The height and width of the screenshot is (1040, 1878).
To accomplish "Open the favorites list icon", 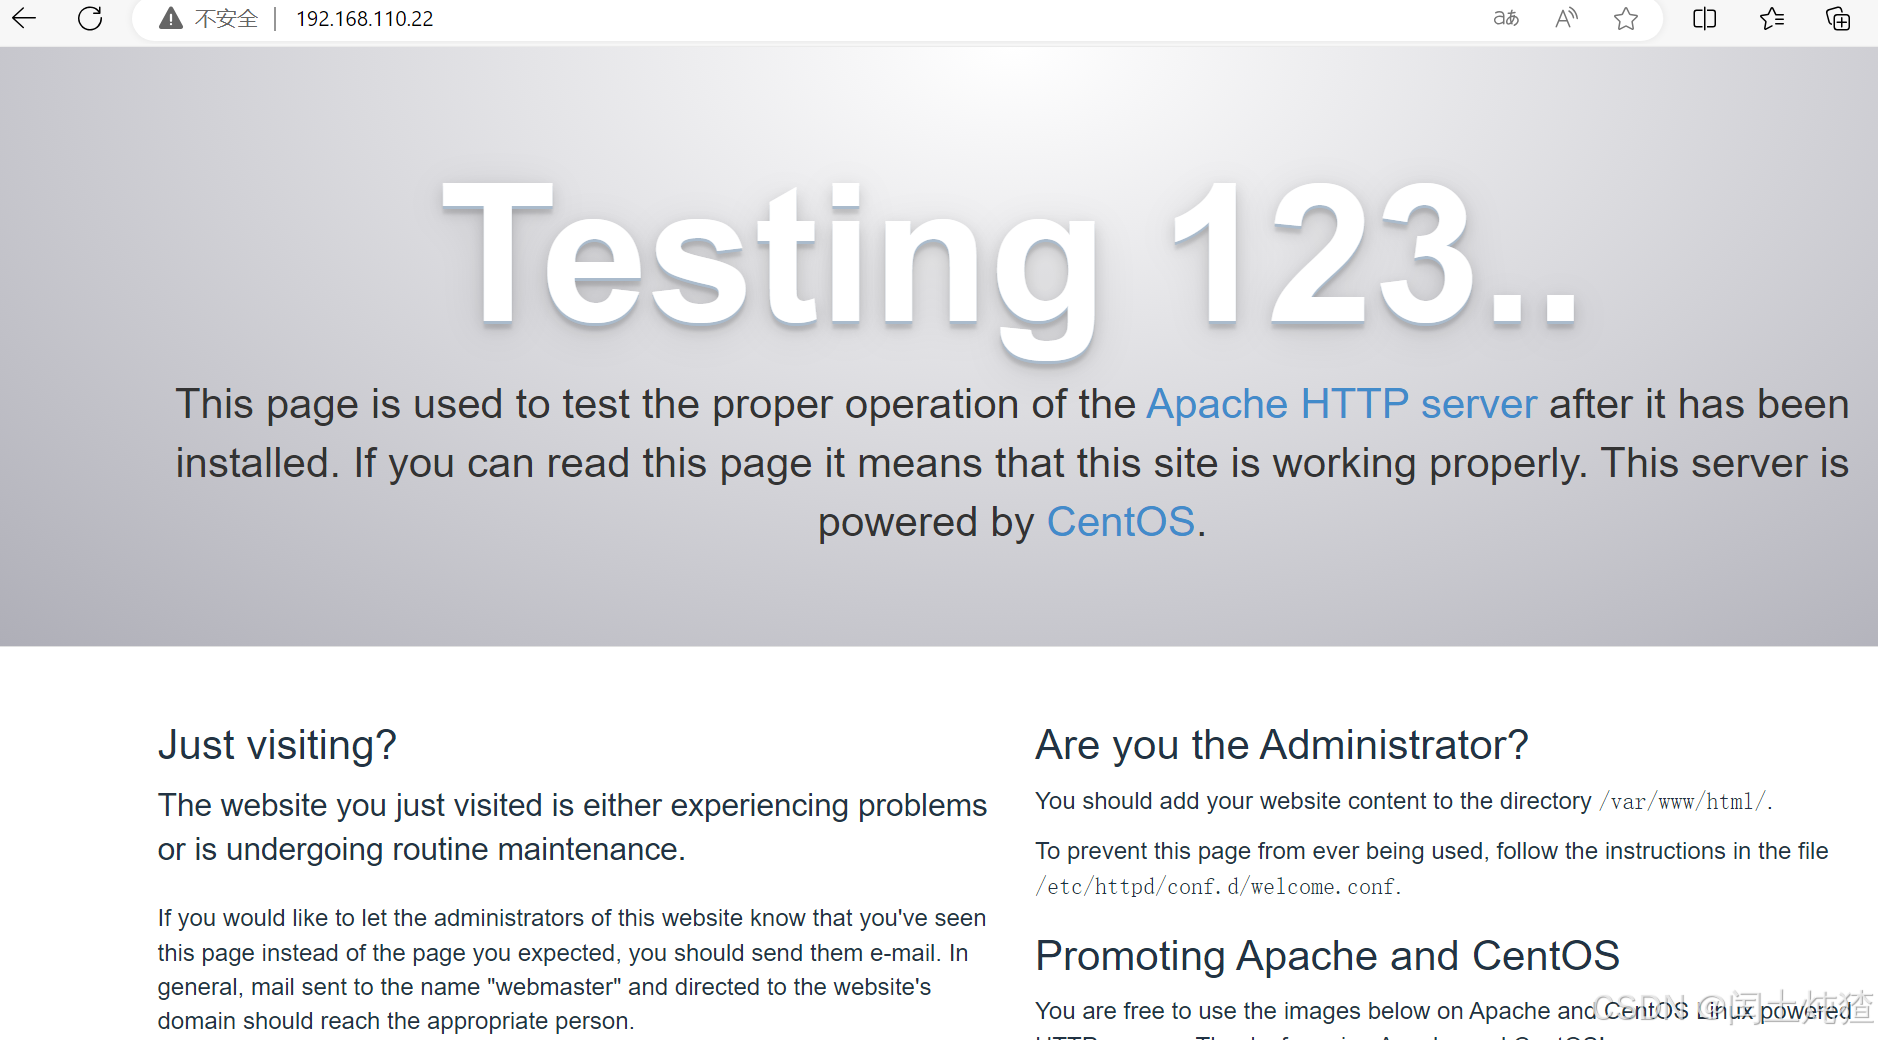I will point(1772,18).
